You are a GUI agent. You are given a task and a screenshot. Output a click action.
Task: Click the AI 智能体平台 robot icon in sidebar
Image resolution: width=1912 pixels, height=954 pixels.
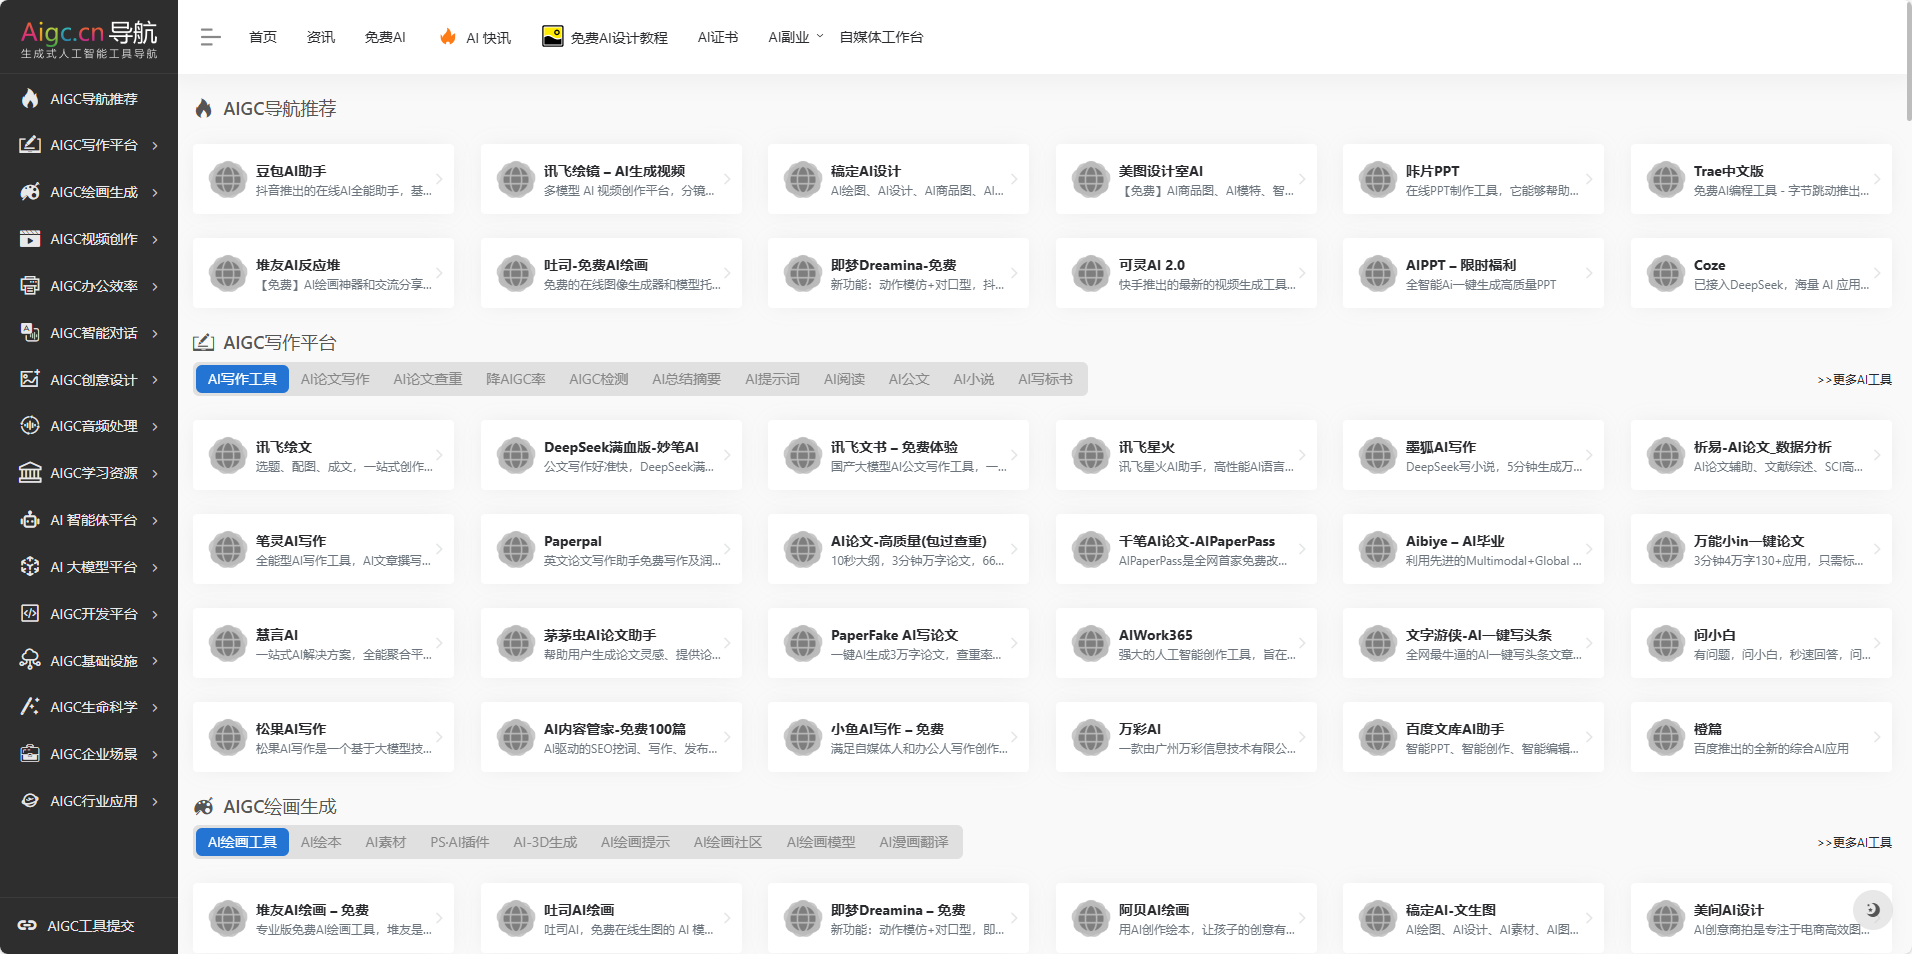click(30, 520)
